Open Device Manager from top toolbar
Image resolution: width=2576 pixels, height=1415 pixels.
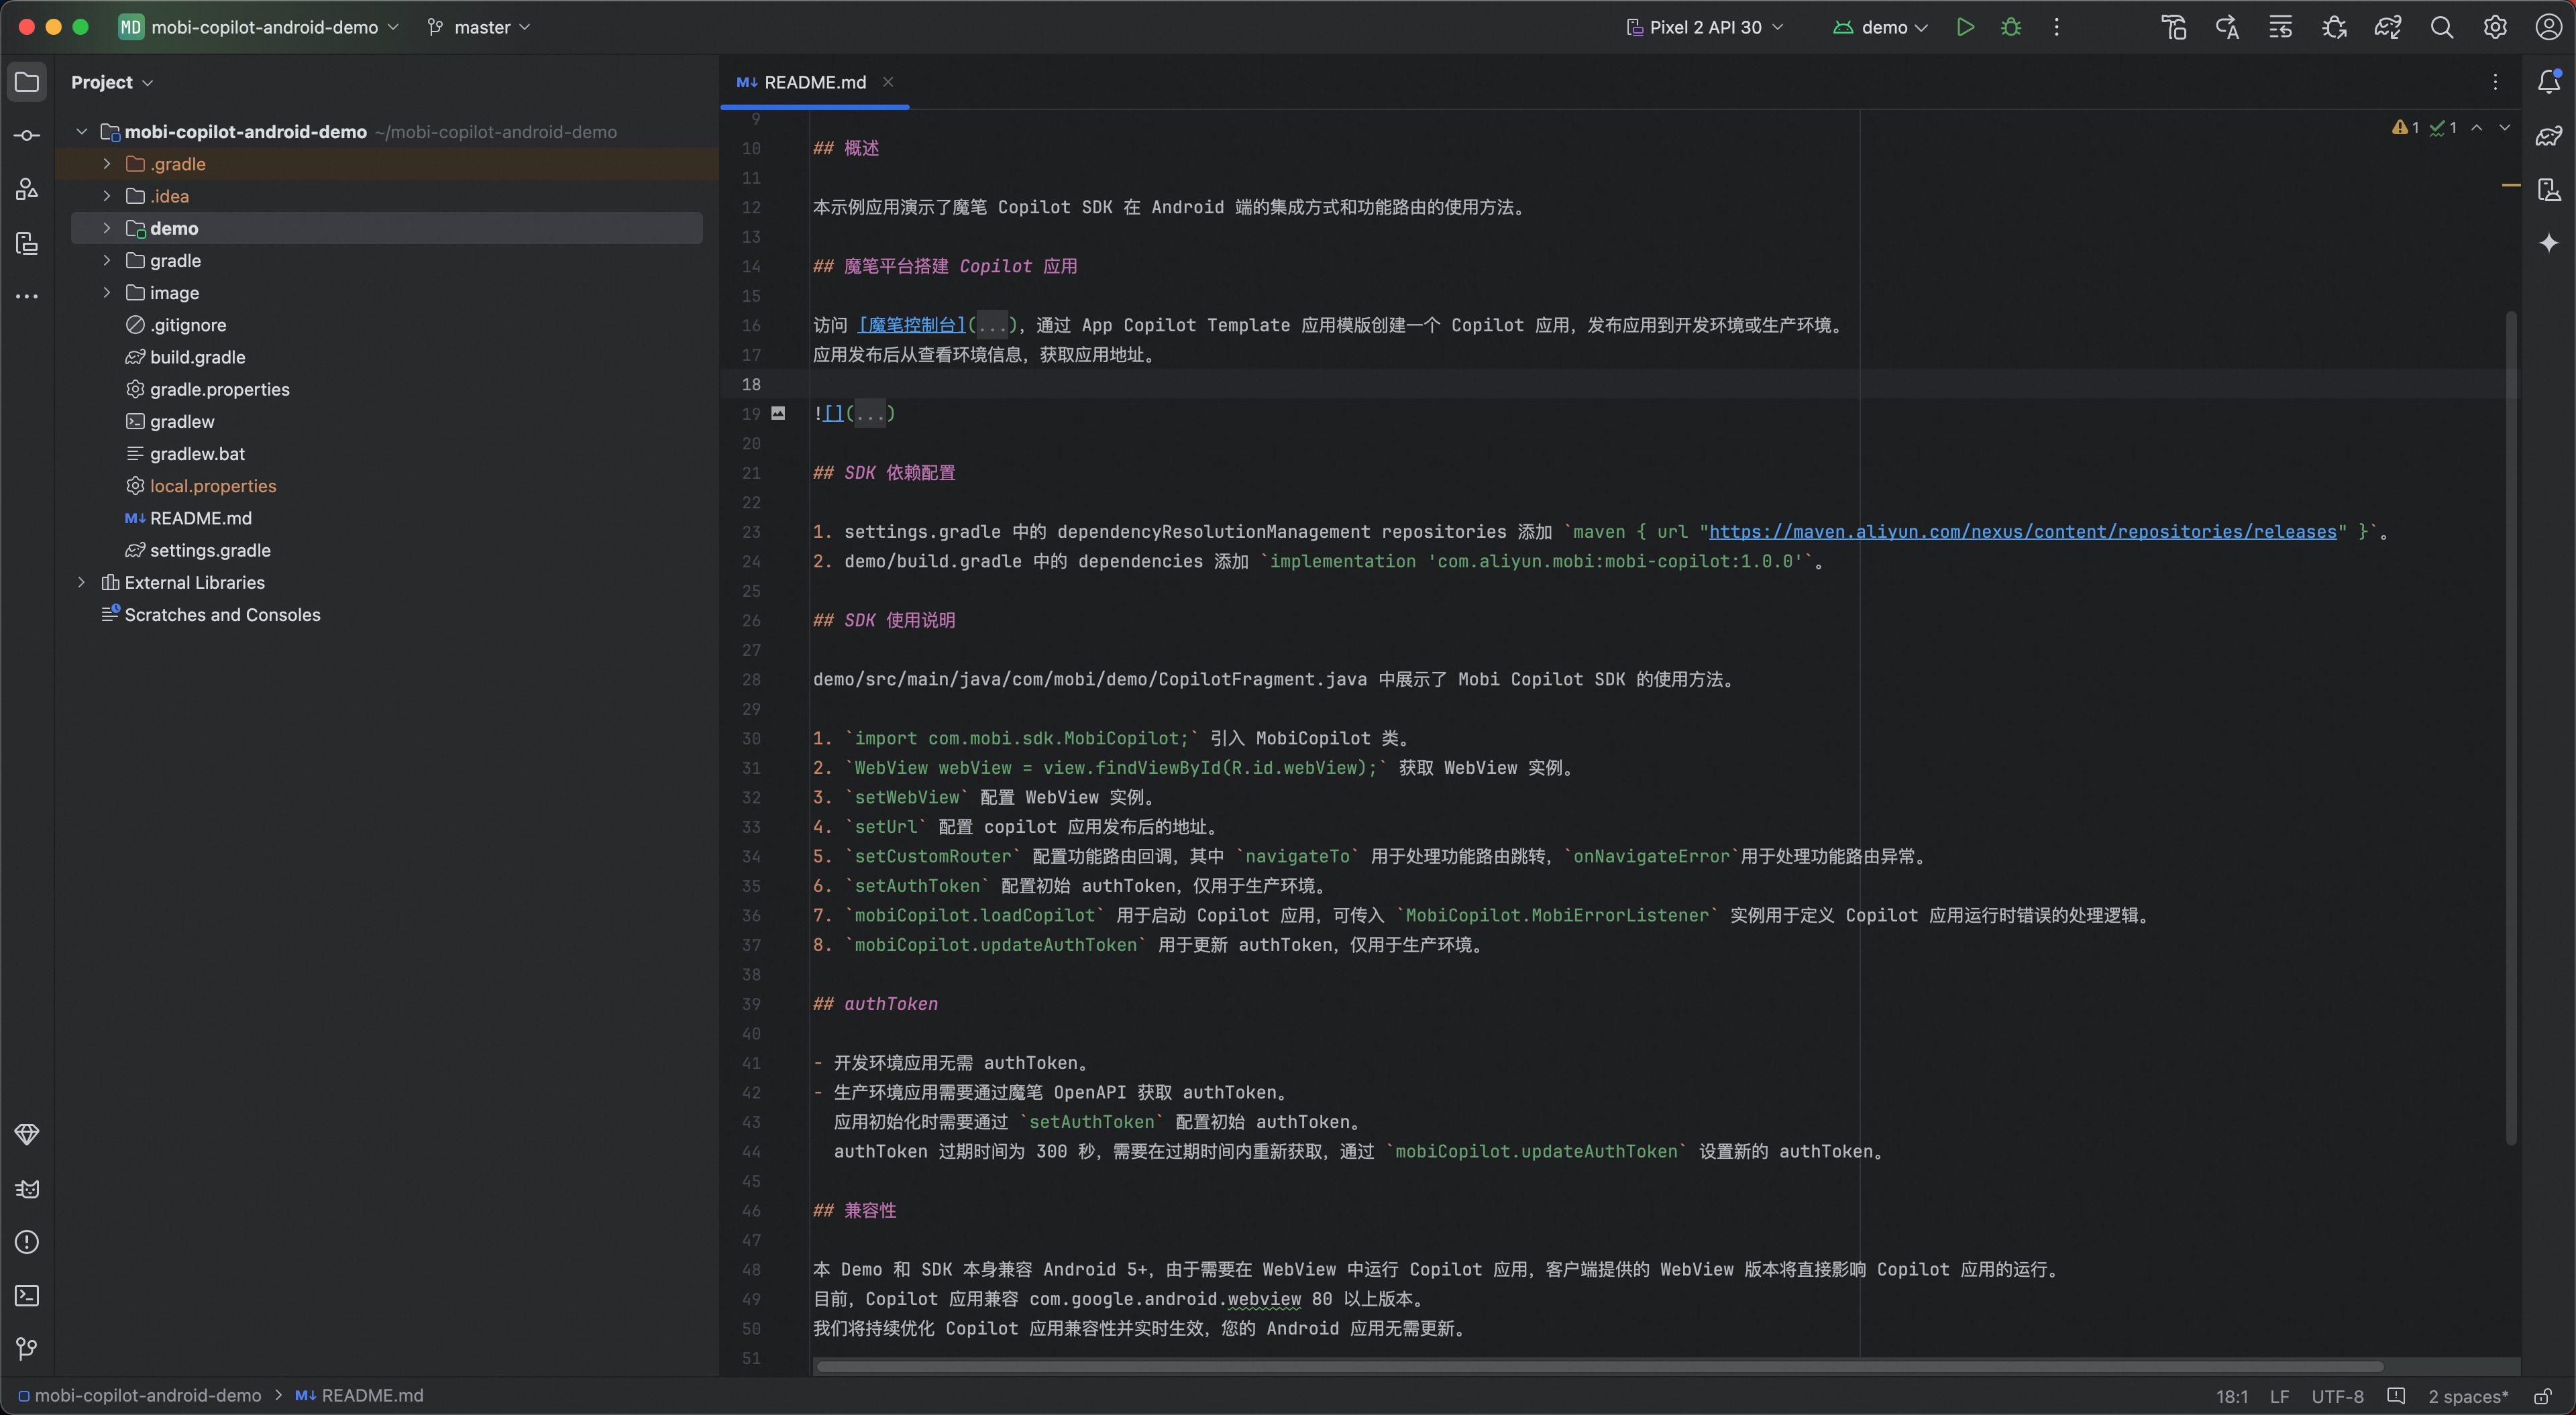click(2174, 27)
